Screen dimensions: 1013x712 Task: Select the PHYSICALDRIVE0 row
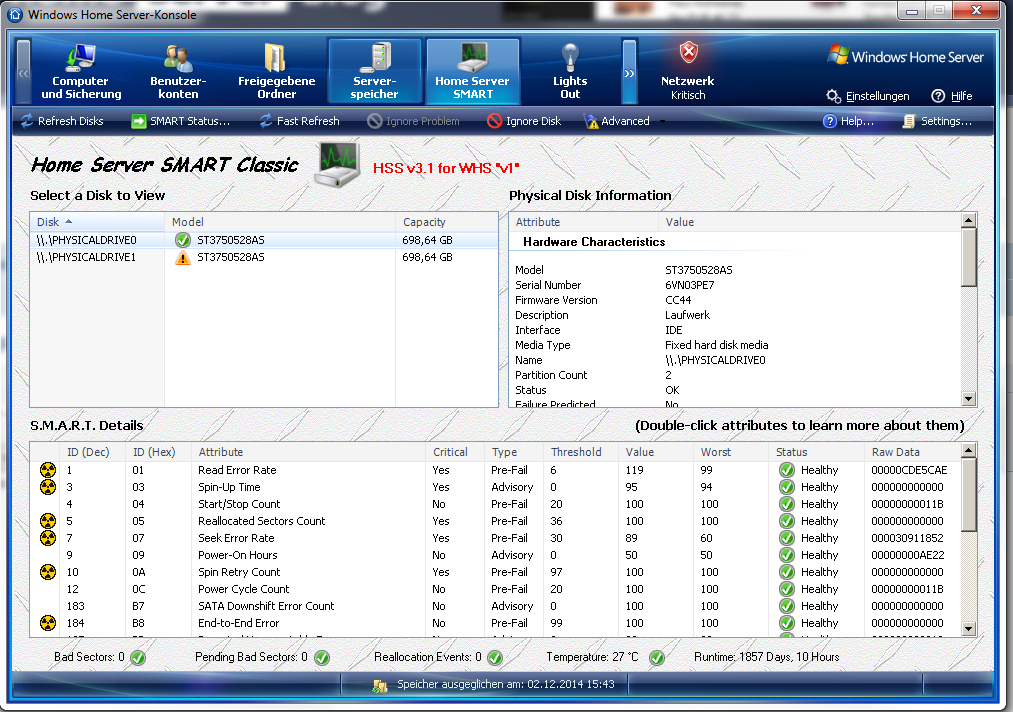pos(264,240)
